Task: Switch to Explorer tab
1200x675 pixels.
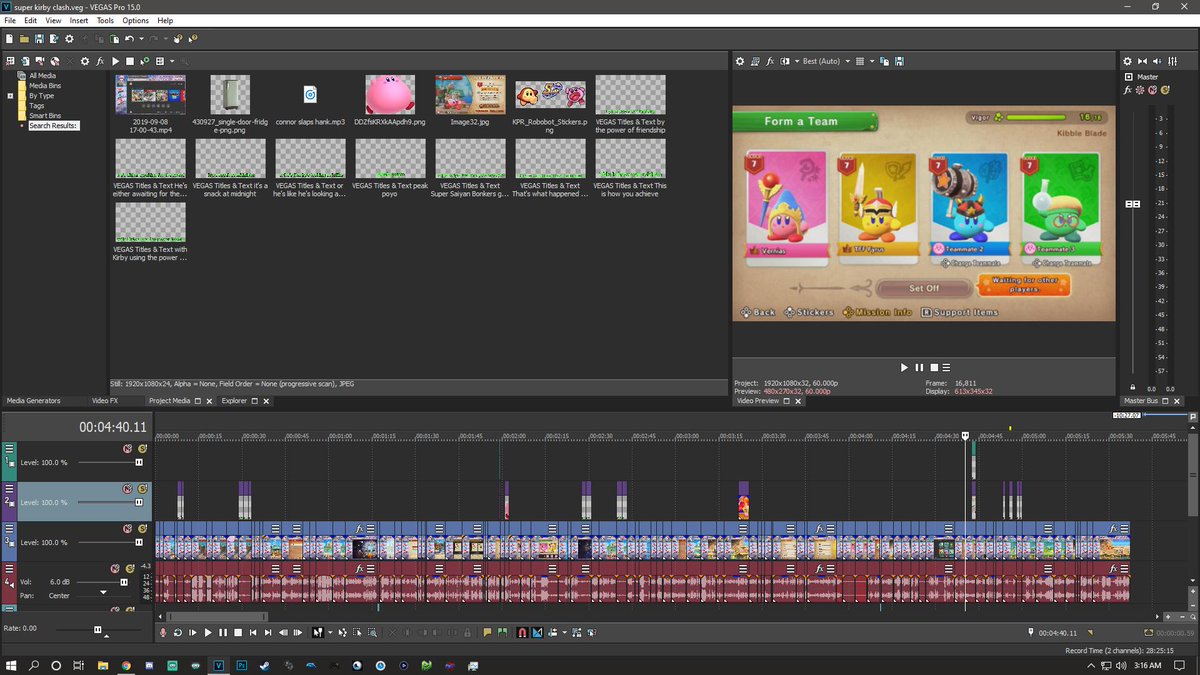Action: 235,401
